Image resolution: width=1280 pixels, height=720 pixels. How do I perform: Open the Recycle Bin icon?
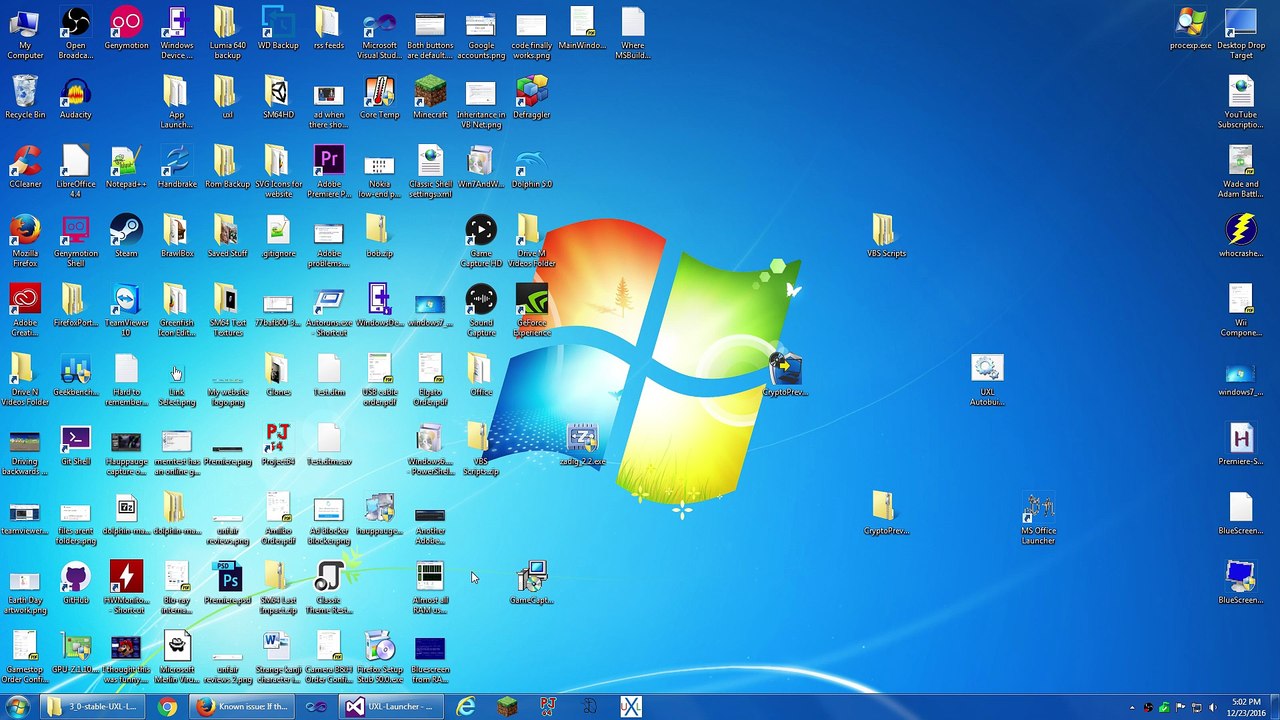pyautogui.click(x=25, y=98)
